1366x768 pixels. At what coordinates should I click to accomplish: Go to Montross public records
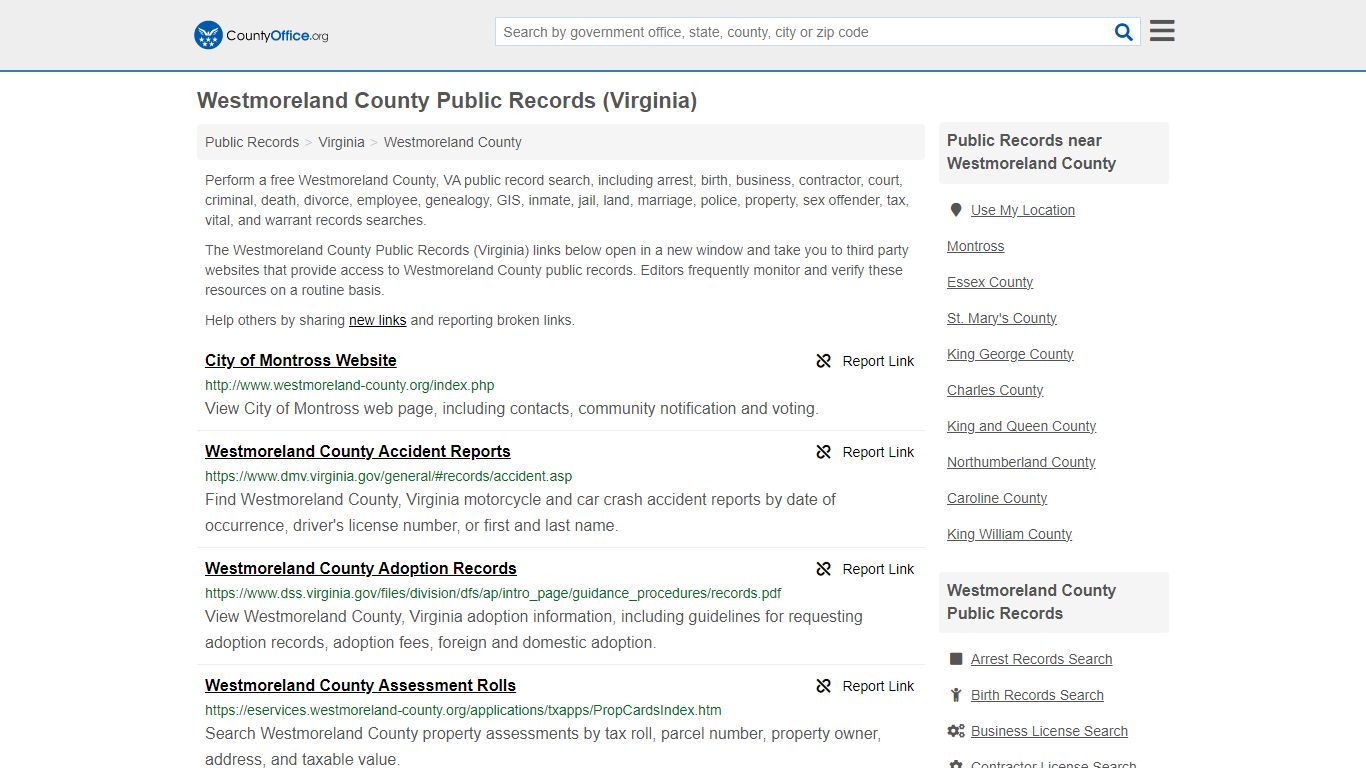(976, 246)
